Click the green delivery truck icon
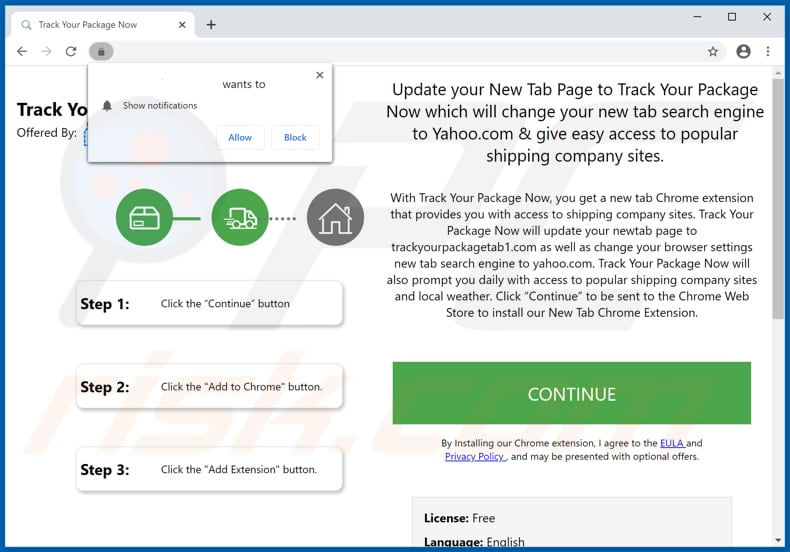This screenshot has height=552, width=790. (x=240, y=217)
